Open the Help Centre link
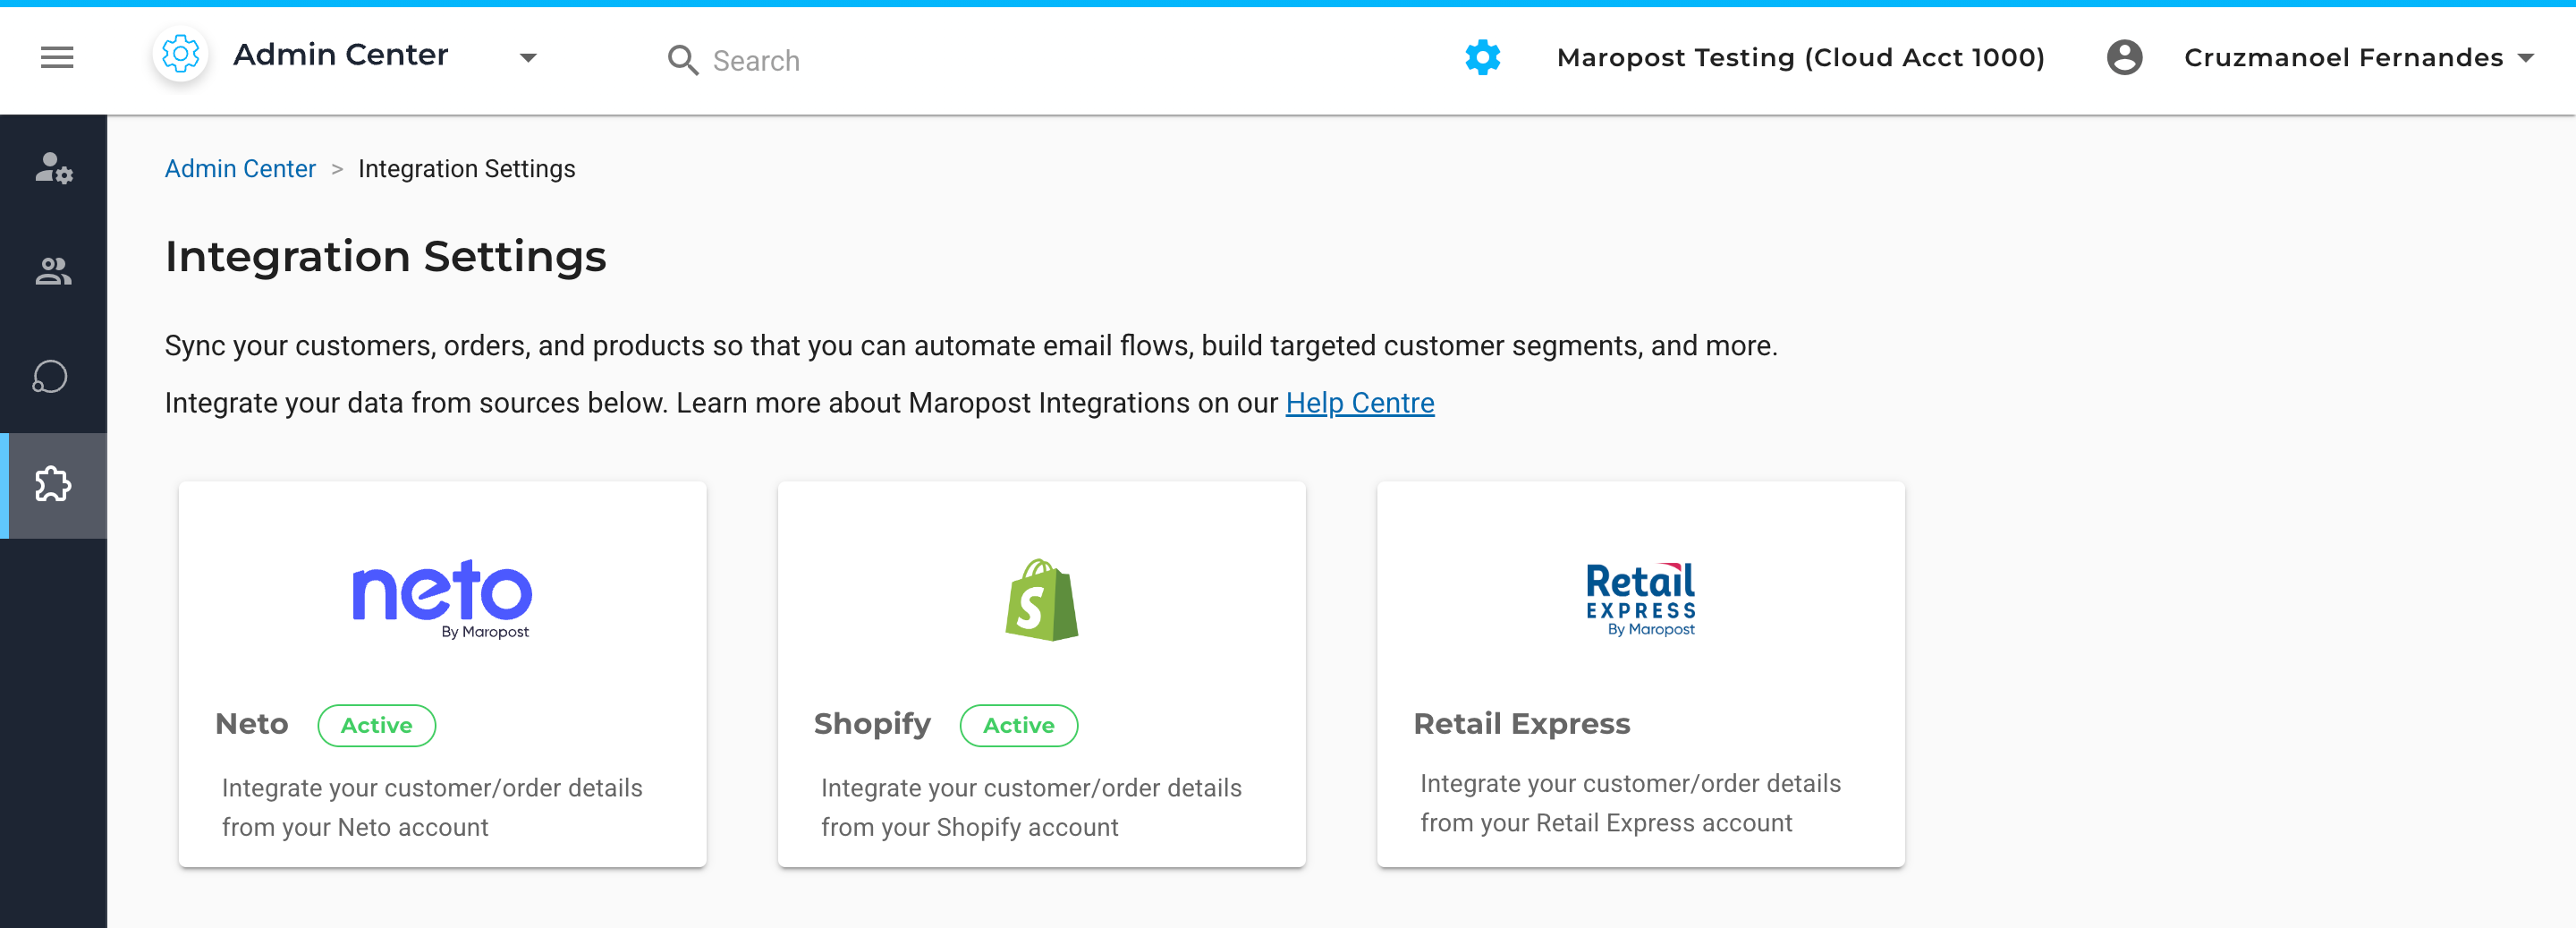The width and height of the screenshot is (2576, 928). 1359,403
